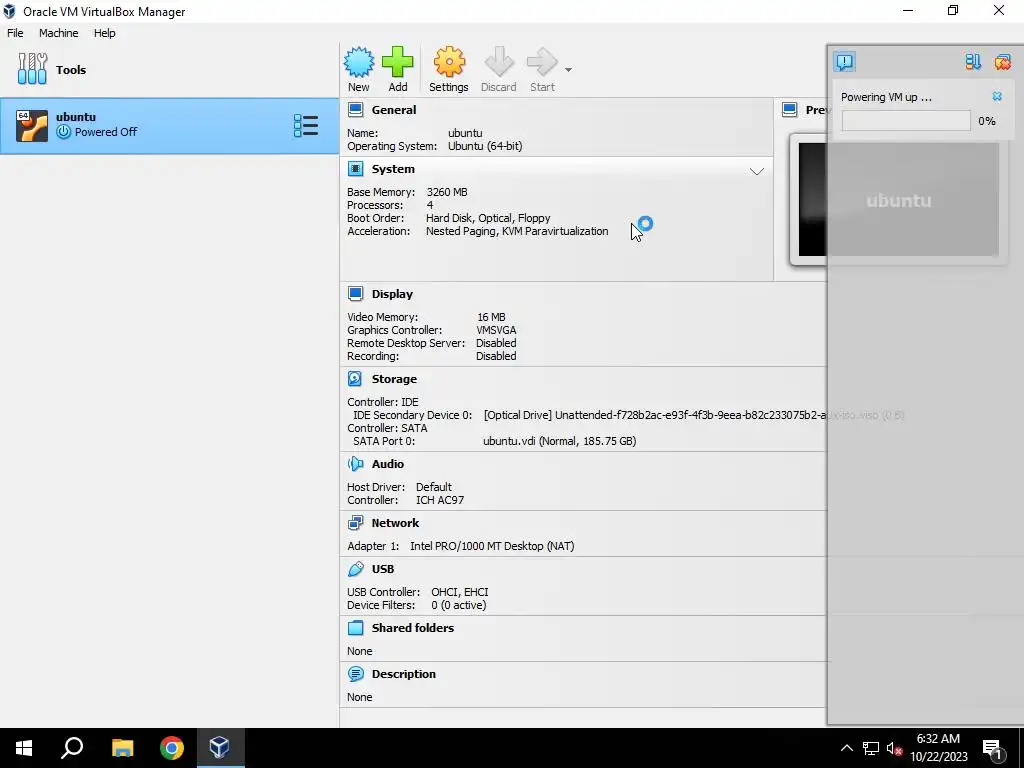The height and width of the screenshot is (768, 1024).
Task: Collapse the System section chevron
Action: 756,172
